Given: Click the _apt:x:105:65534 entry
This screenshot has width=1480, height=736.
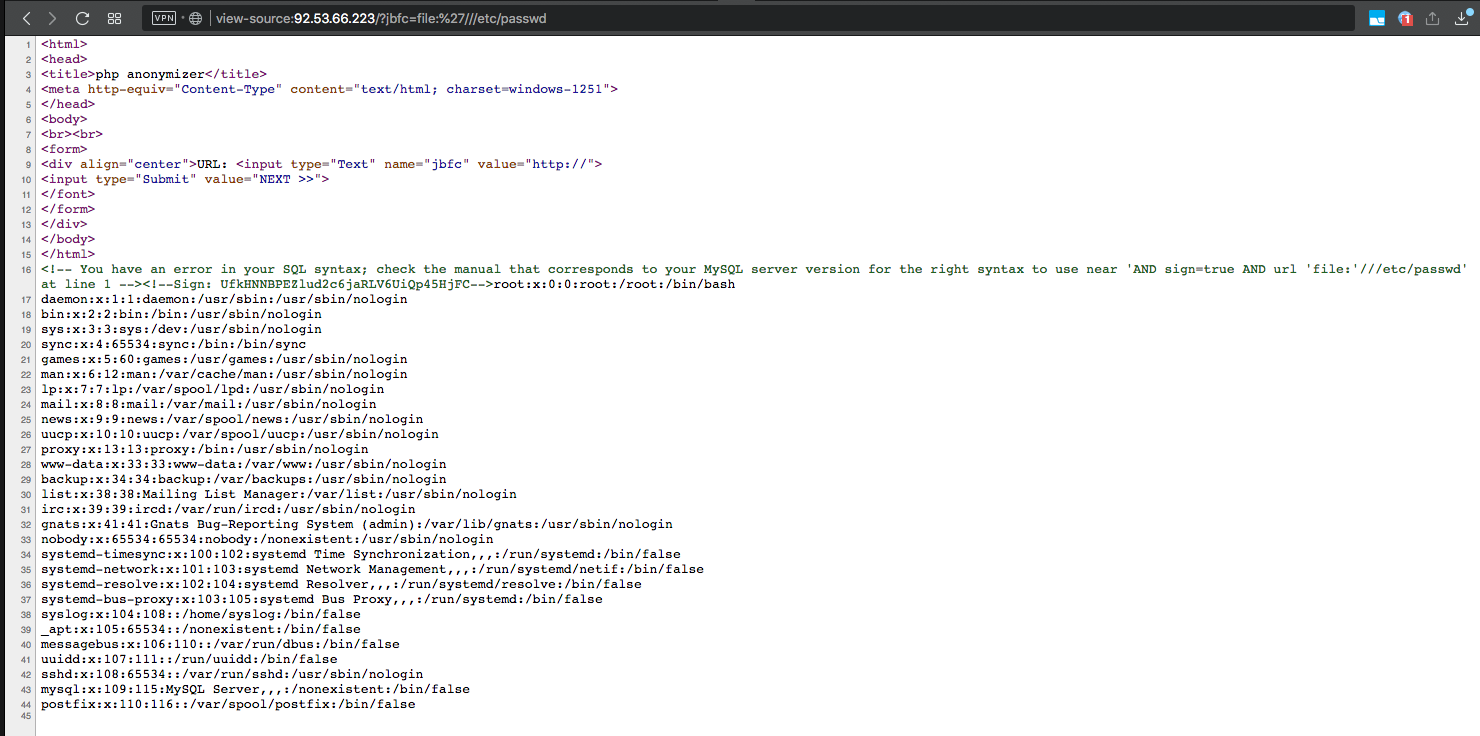Looking at the screenshot, I should tap(201, 629).
